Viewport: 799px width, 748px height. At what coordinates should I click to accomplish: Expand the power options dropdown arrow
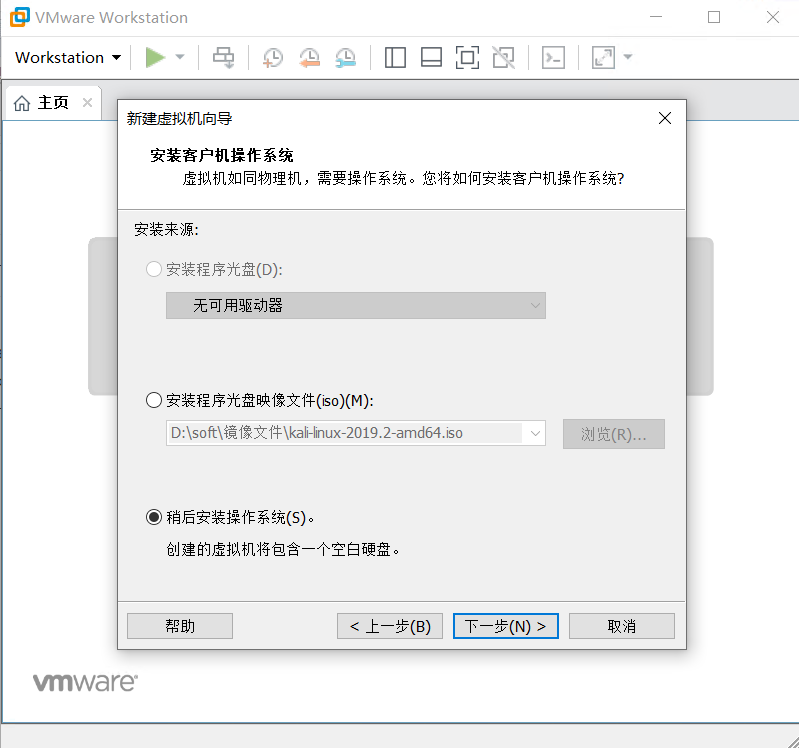point(180,57)
